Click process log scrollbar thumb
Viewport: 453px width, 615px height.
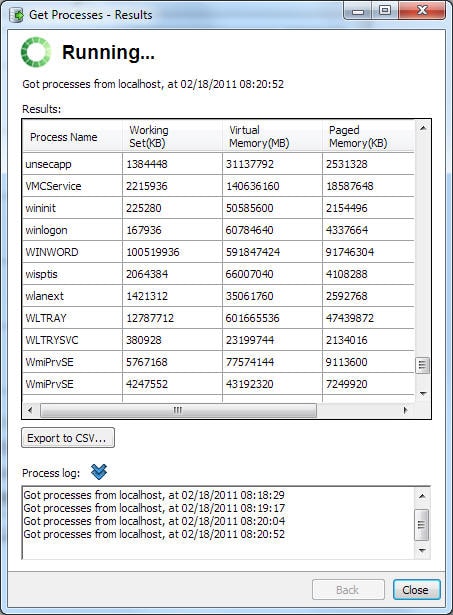click(422, 524)
